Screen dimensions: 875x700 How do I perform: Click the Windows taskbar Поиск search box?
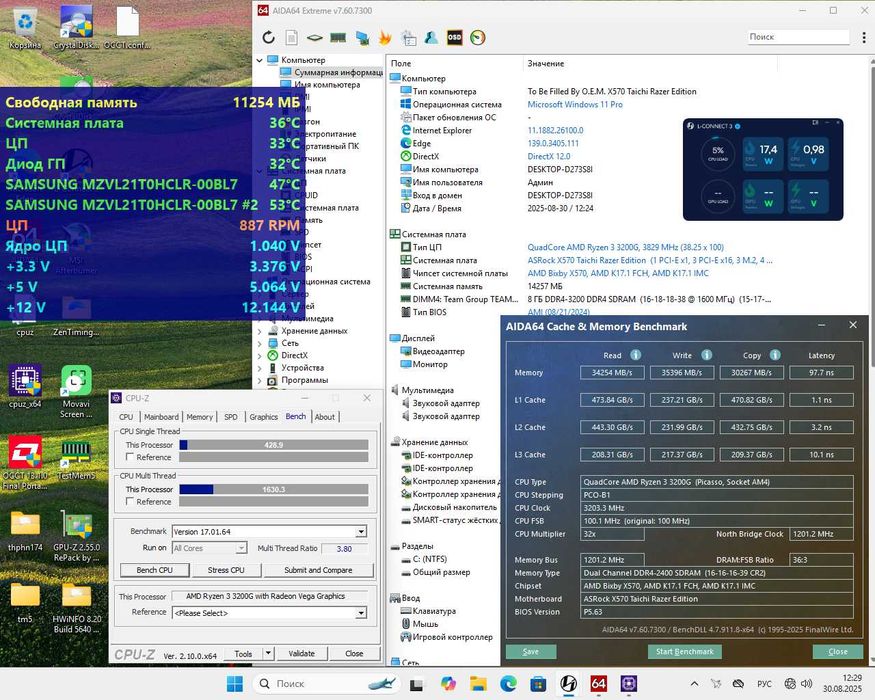pyautogui.click(x=328, y=683)
